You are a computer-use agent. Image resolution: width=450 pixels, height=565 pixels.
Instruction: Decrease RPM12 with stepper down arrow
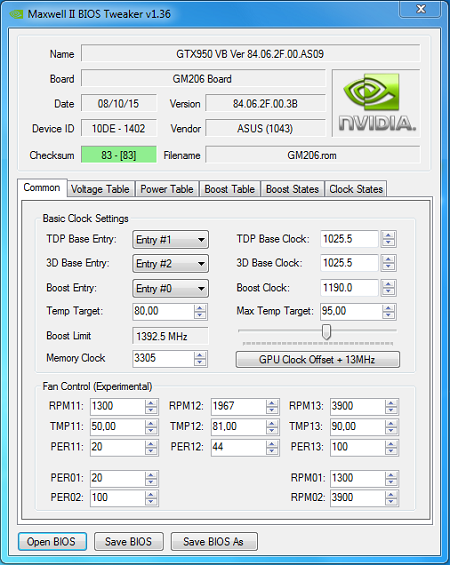click(x=272, y=410)
